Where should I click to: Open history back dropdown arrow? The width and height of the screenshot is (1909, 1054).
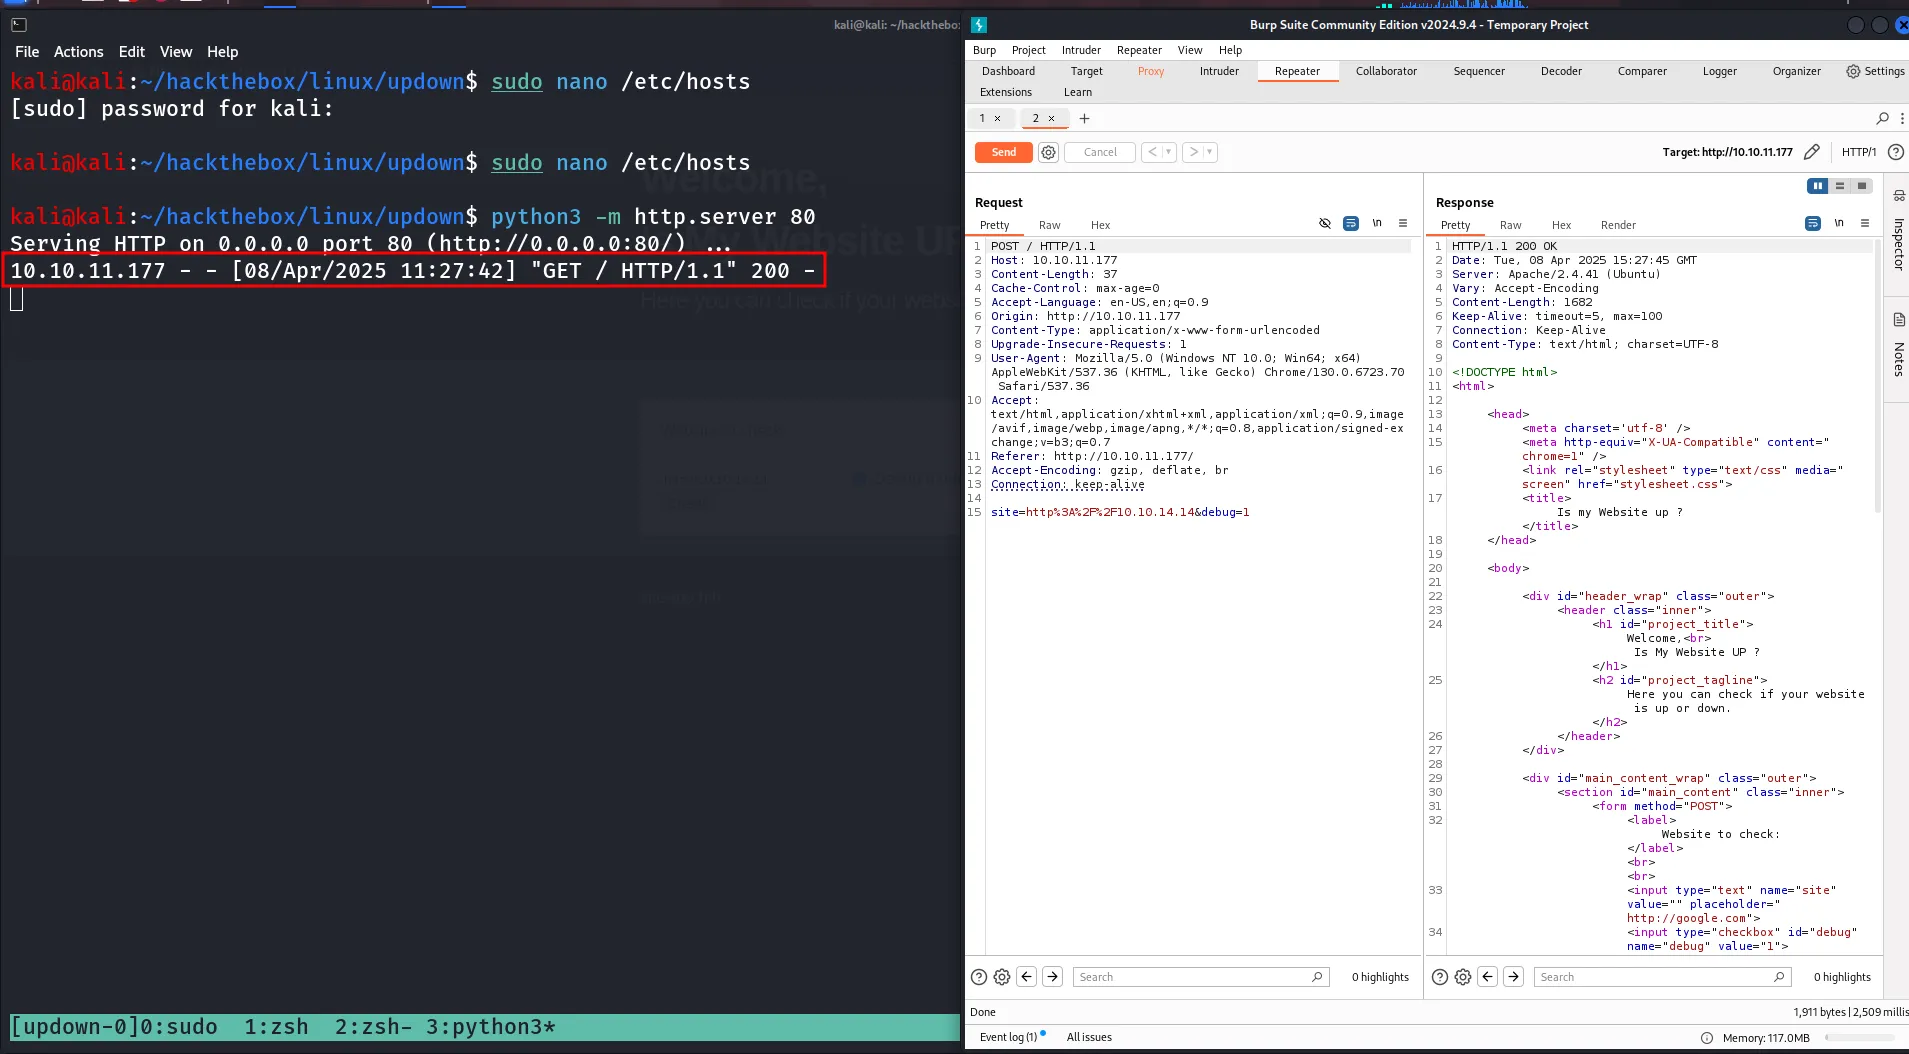pyautogui.click(x=1168, y=152)
